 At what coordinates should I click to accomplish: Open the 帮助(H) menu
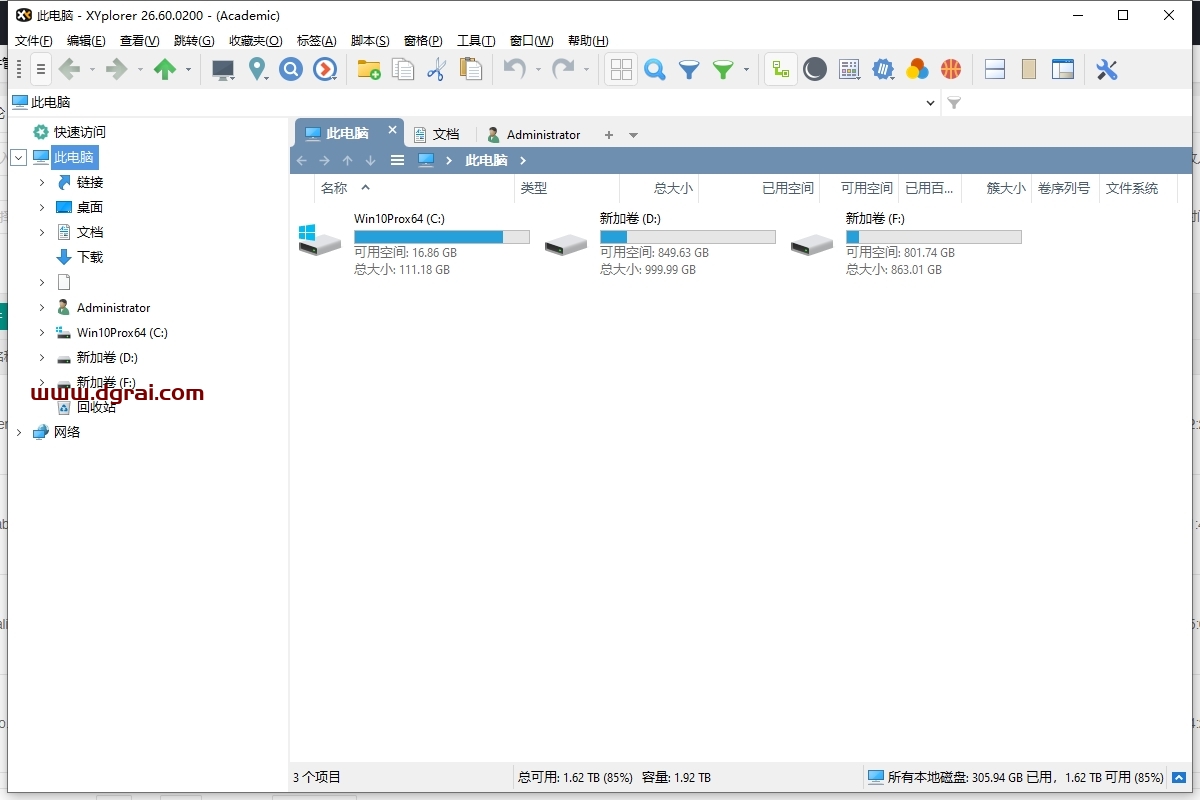click(588, 41)
